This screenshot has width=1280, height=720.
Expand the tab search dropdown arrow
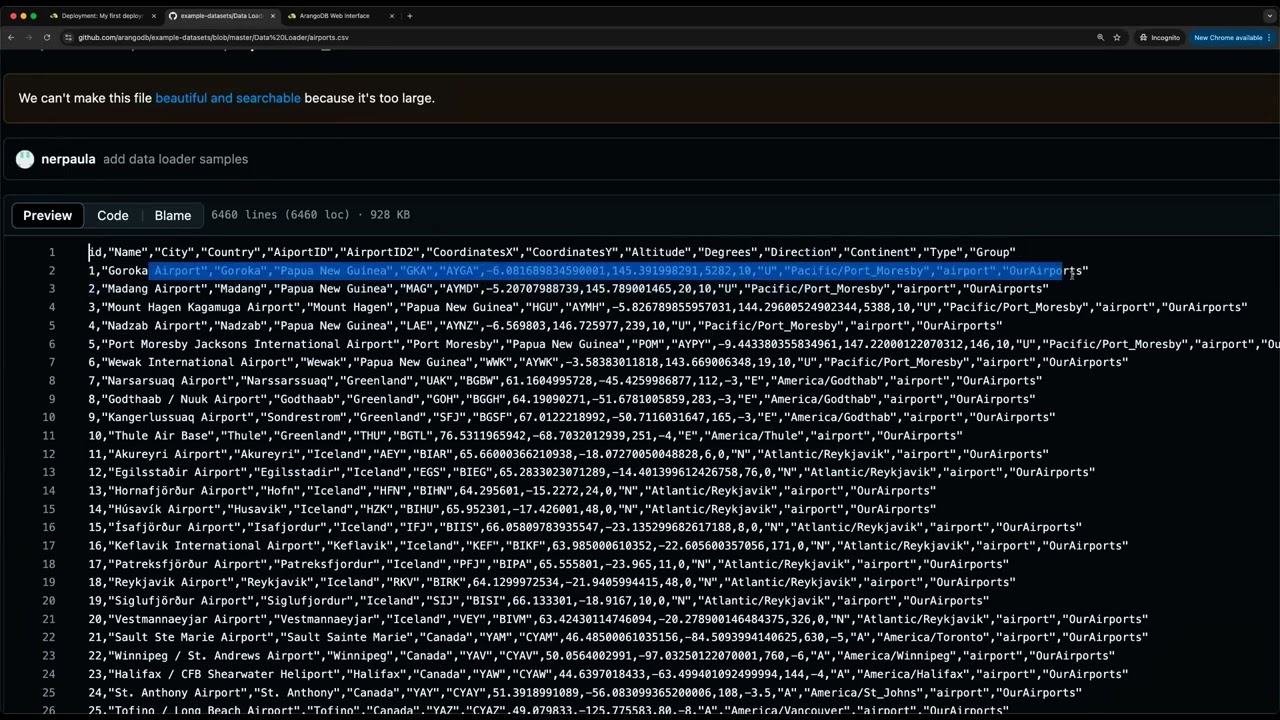tap(1269, 16)
